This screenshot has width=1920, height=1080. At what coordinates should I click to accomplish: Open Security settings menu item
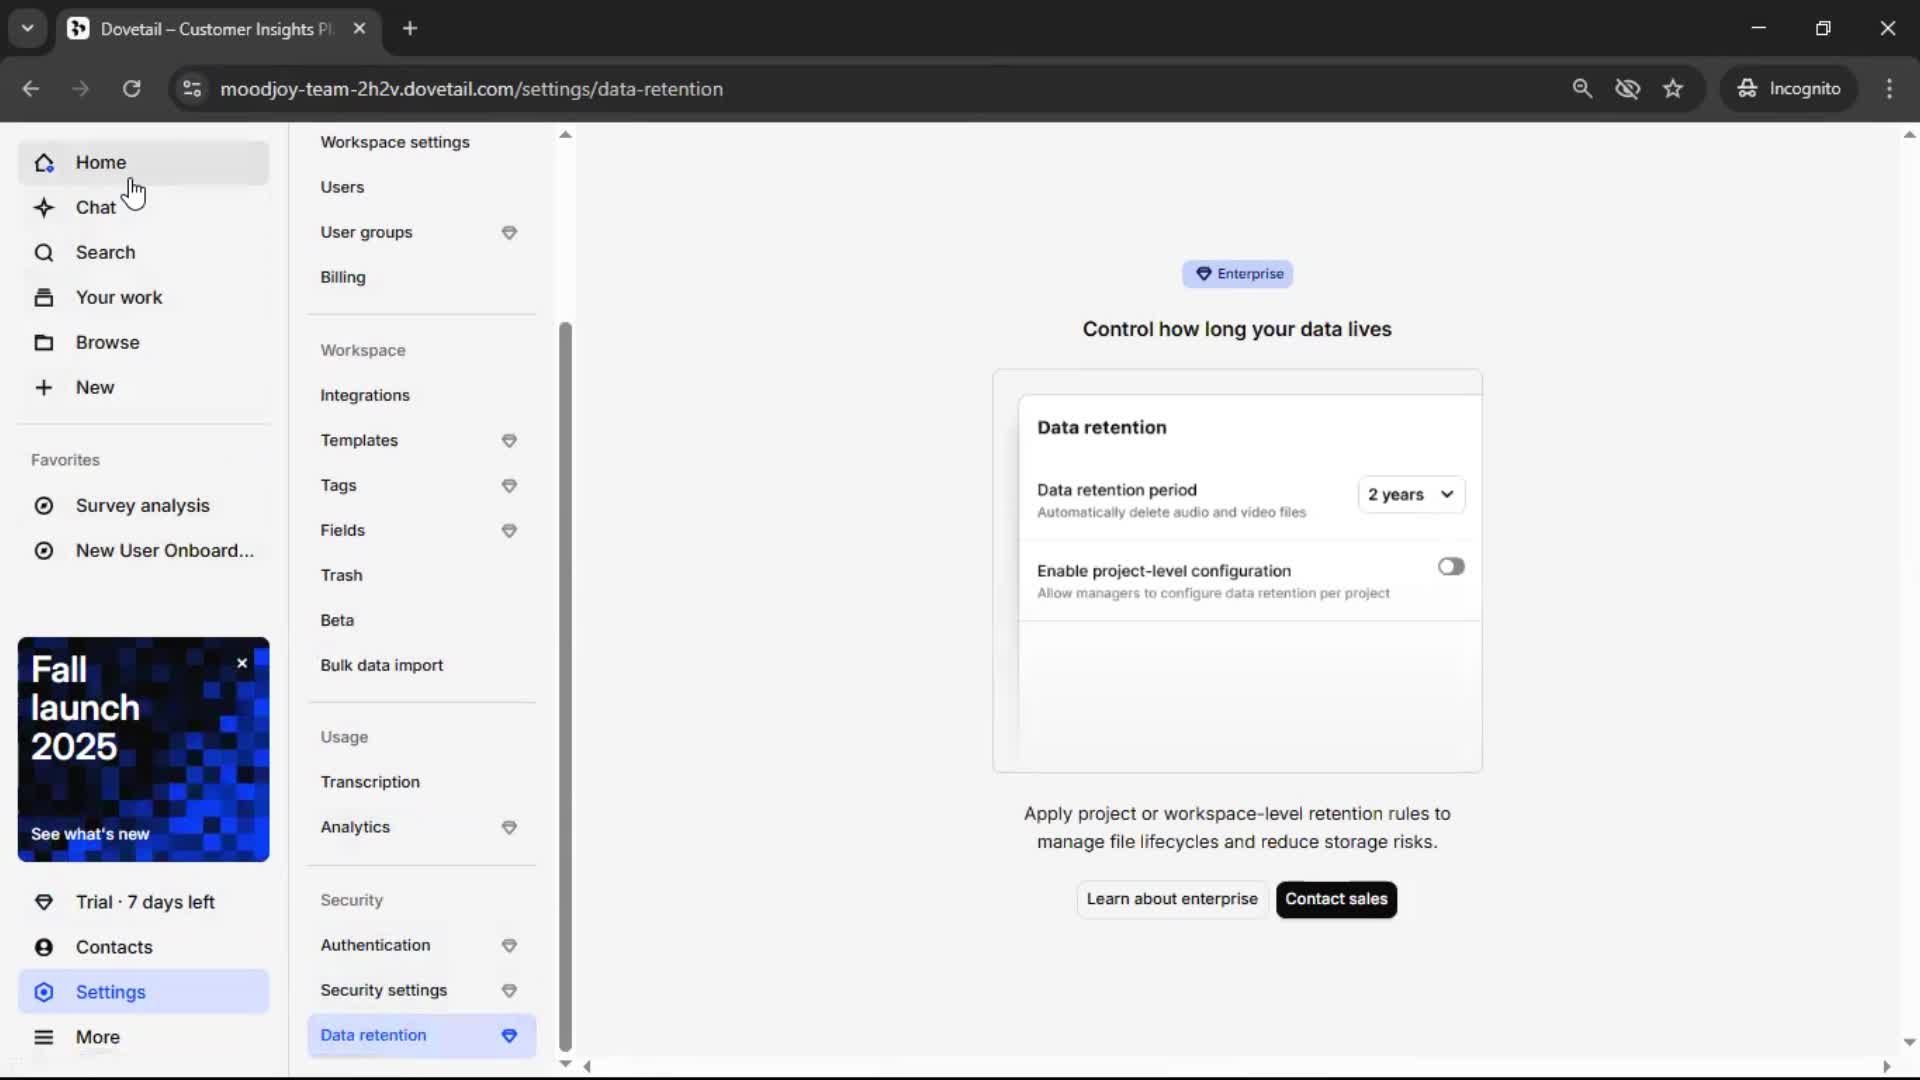pyautogui.click(x=383, y=990)
